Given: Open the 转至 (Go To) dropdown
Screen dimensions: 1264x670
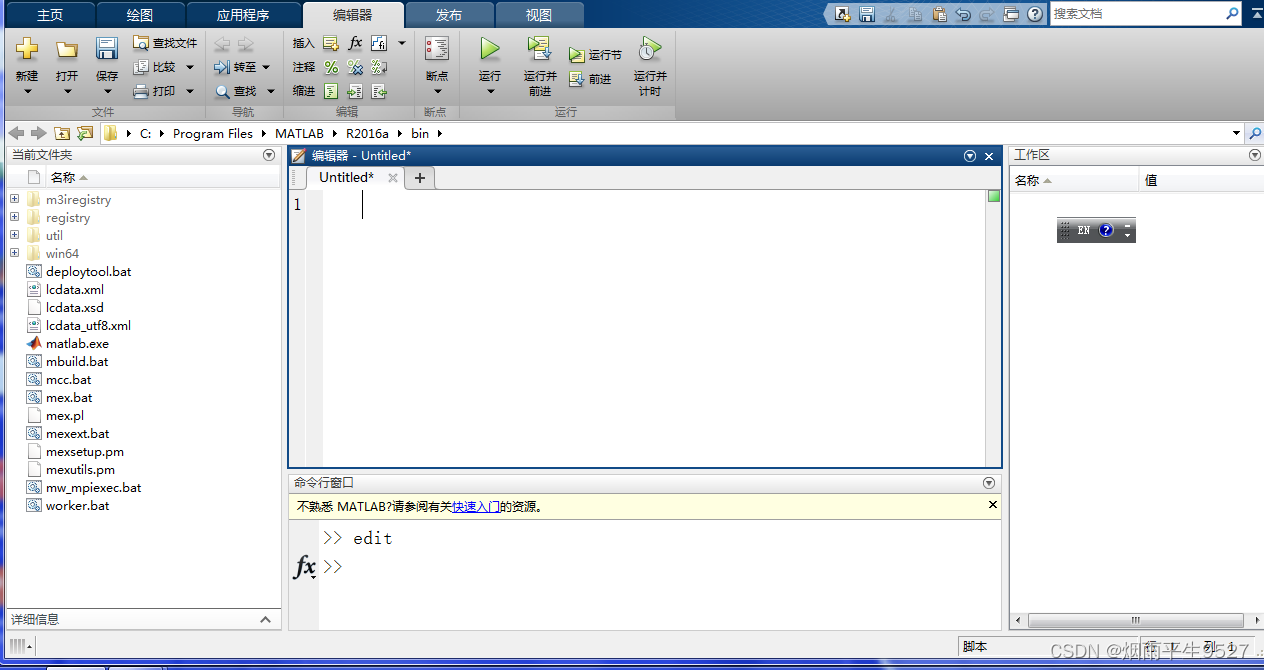Looking at the screenshot, I should [265, 67].
